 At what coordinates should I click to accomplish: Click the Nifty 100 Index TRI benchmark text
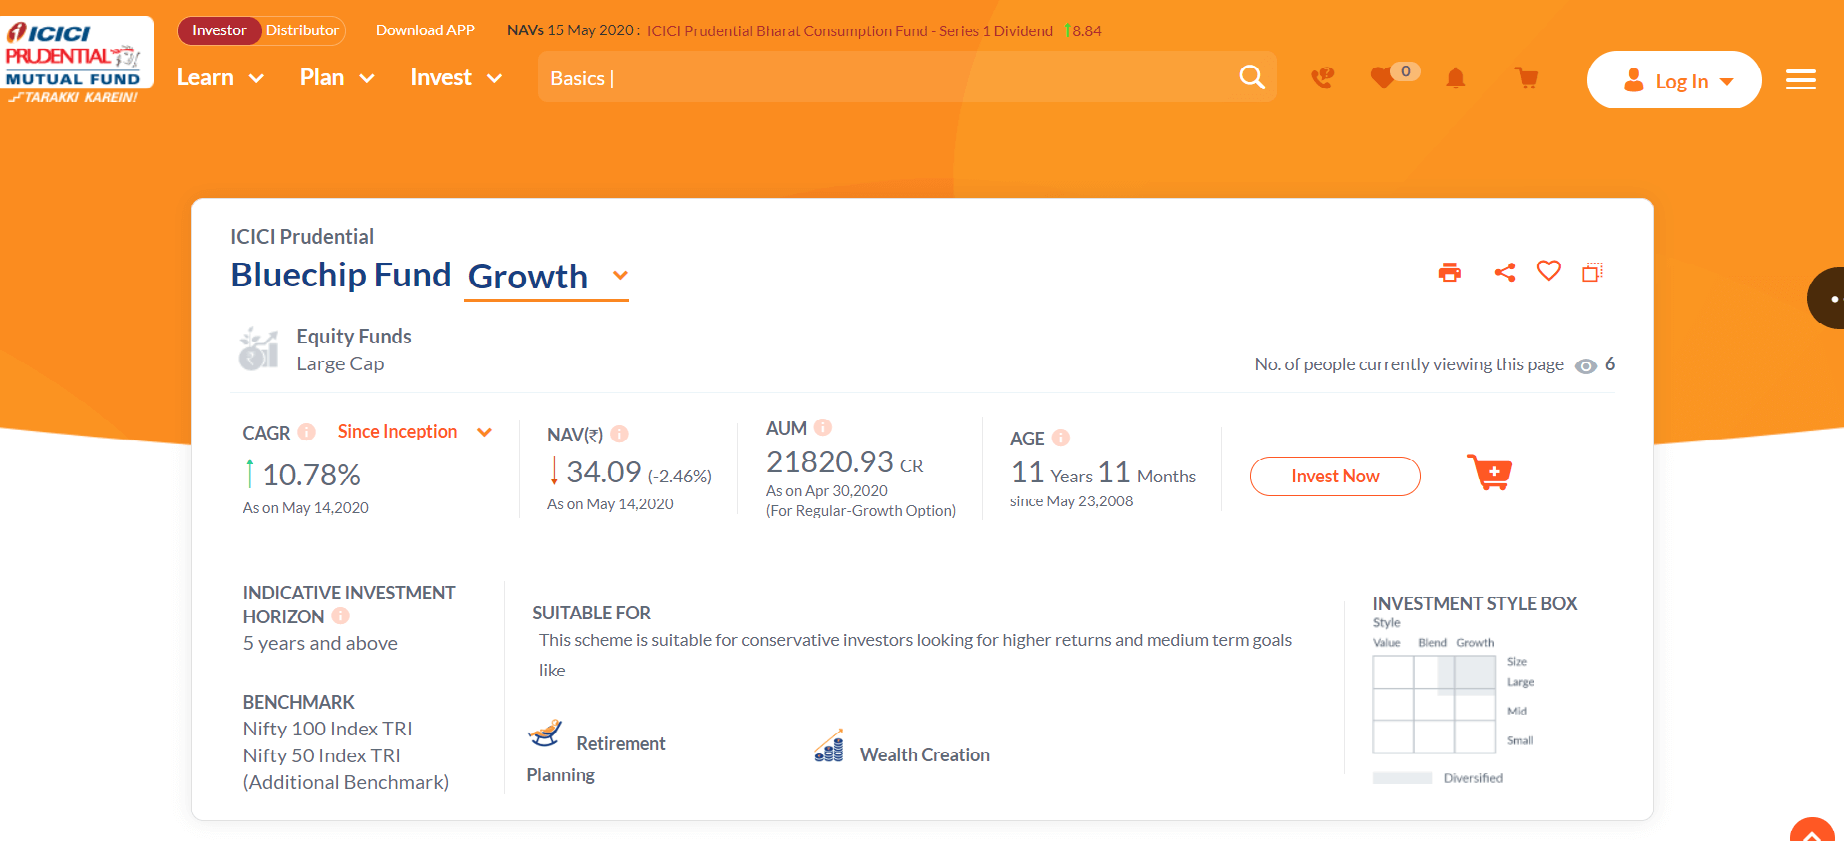[x=327, y=729]
